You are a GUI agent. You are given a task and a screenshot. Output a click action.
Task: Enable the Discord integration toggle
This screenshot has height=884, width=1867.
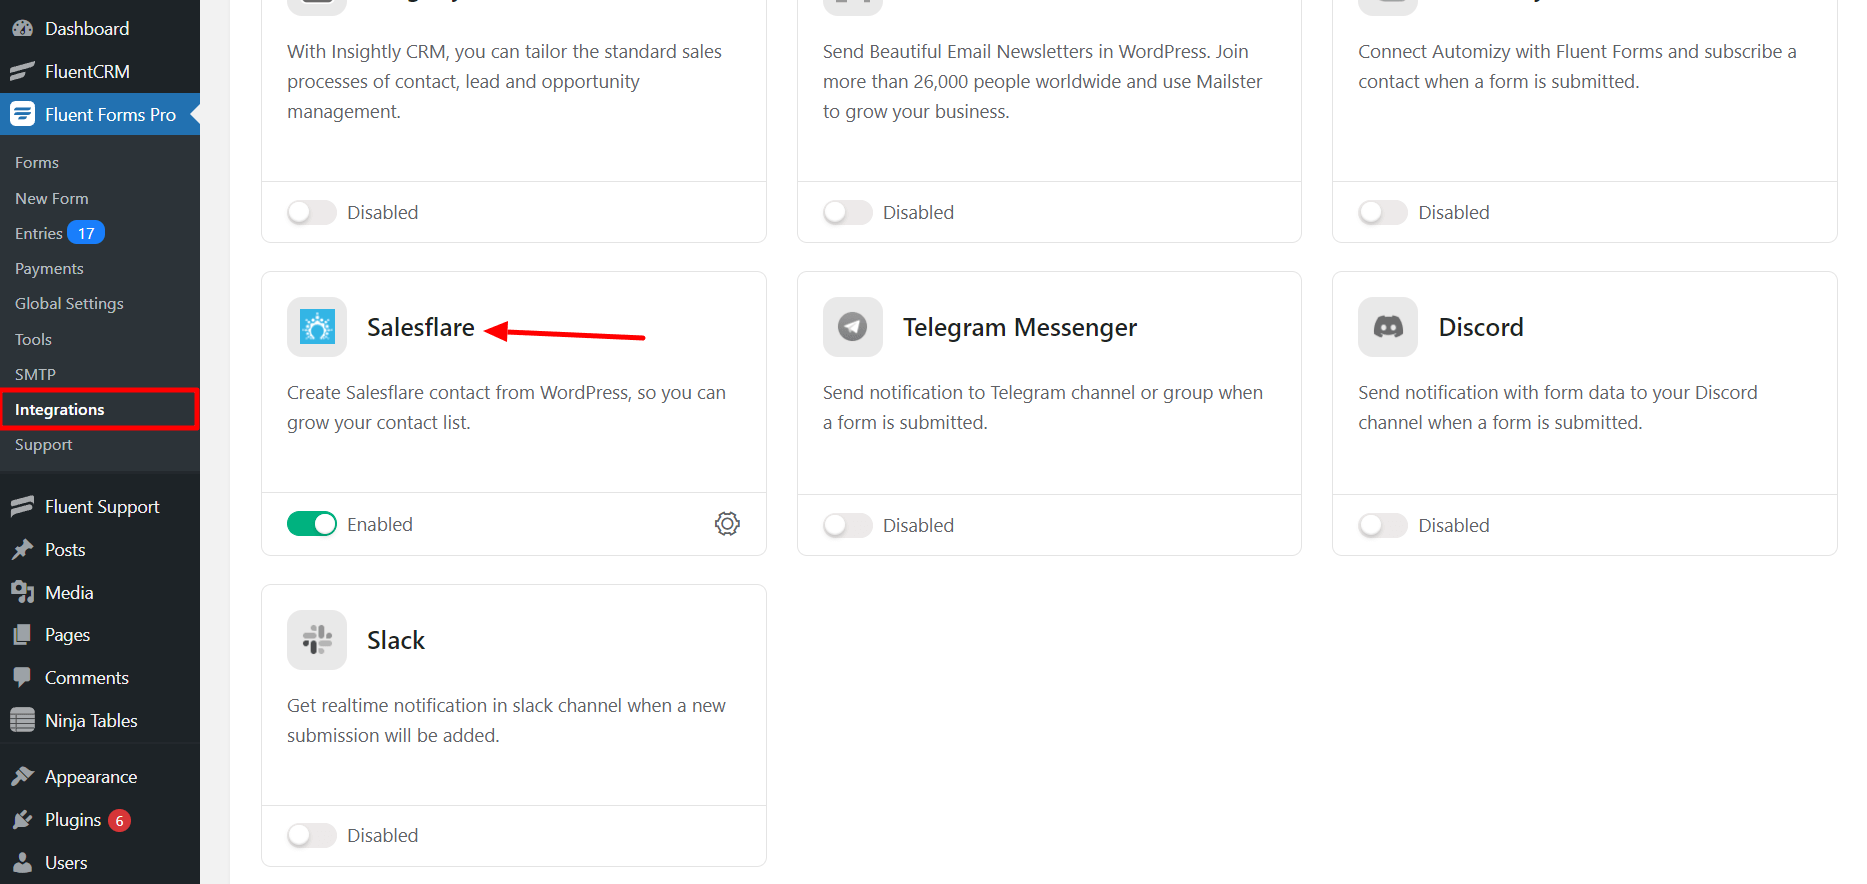point(1382,525)
